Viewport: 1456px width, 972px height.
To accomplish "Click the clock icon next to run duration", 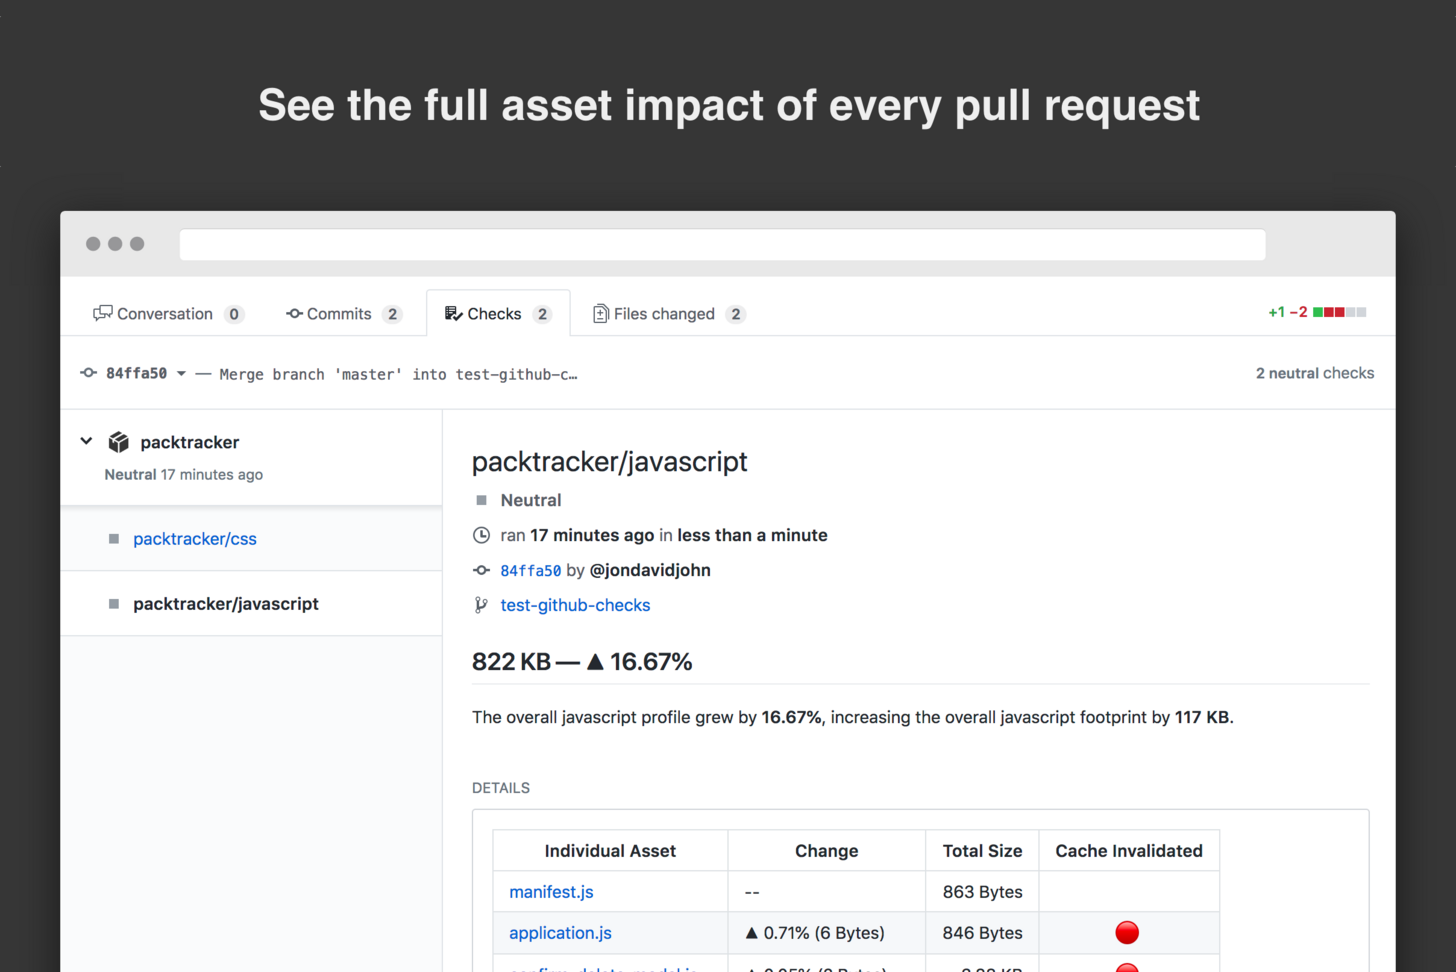I will [x=480, y=535].
